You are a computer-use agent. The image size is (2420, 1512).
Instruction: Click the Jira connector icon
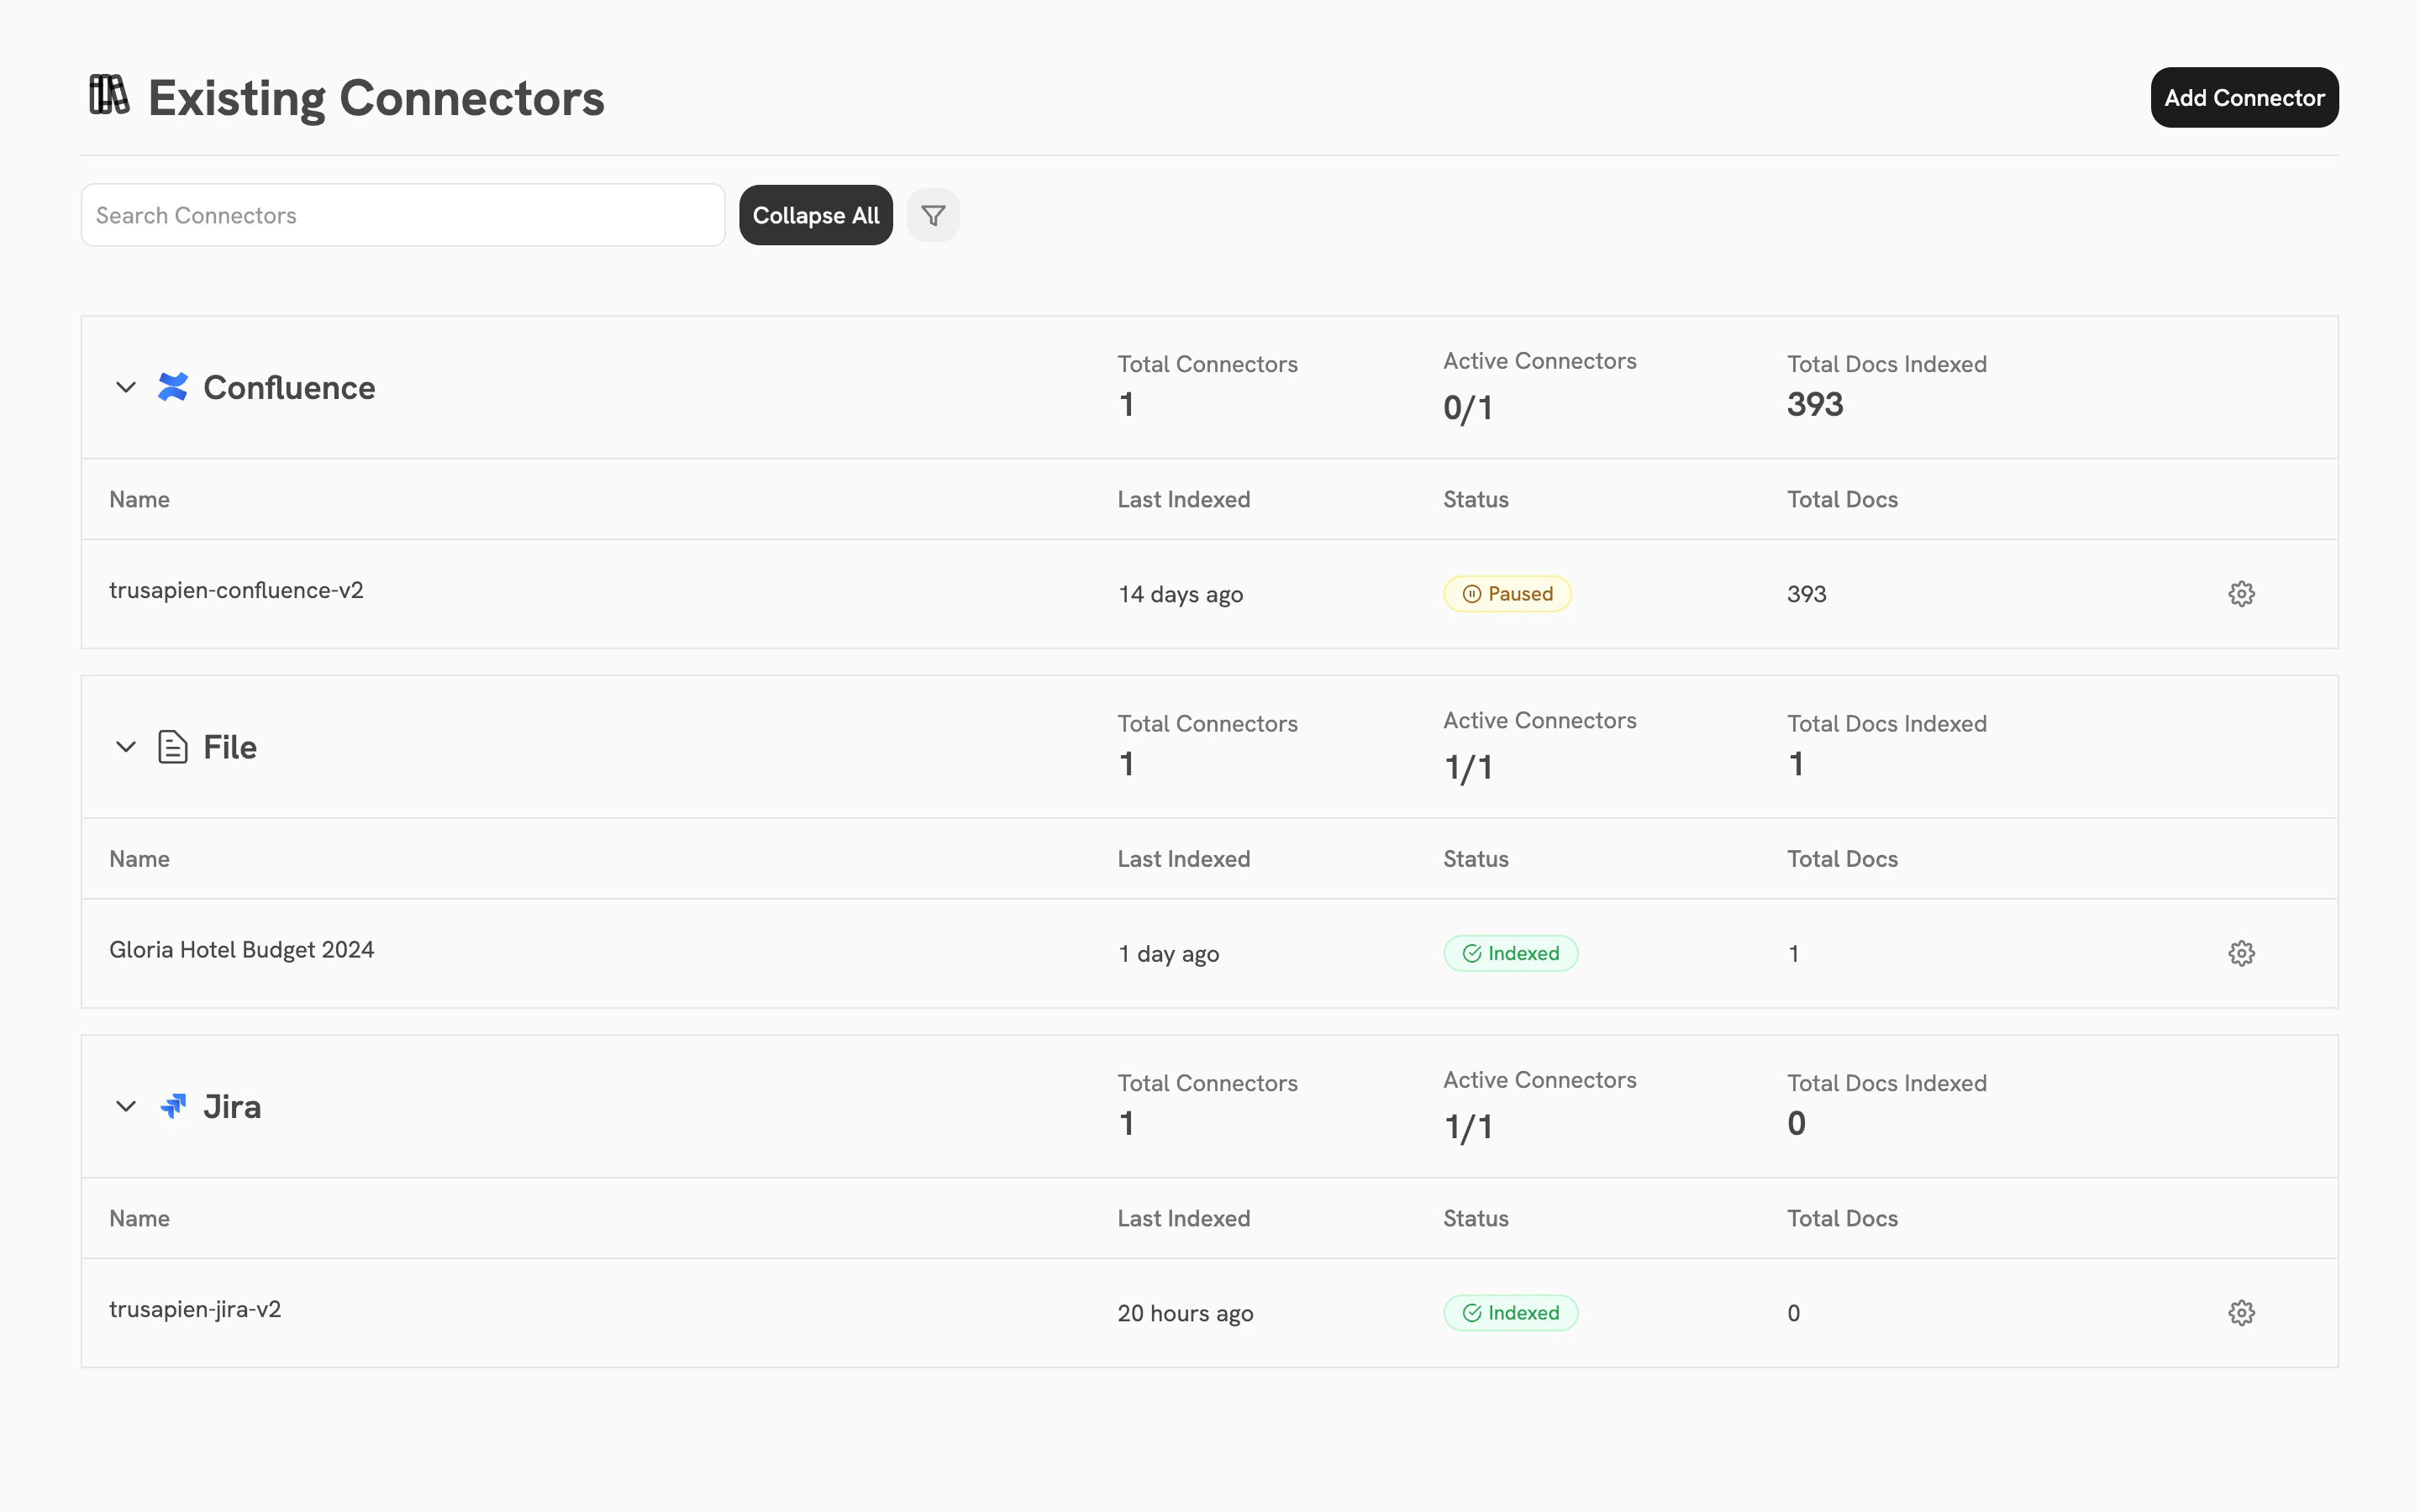click(172, 1106)
